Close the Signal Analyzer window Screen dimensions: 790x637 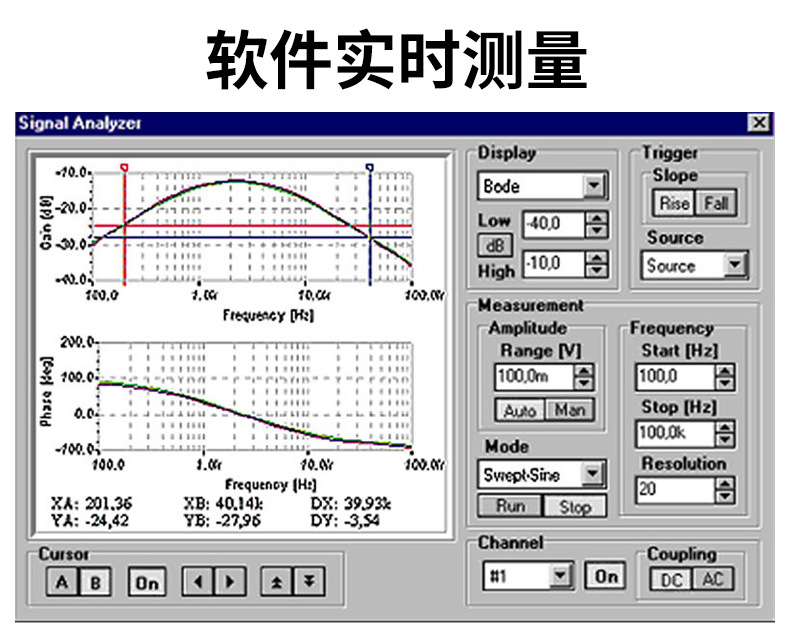[759, 123]
